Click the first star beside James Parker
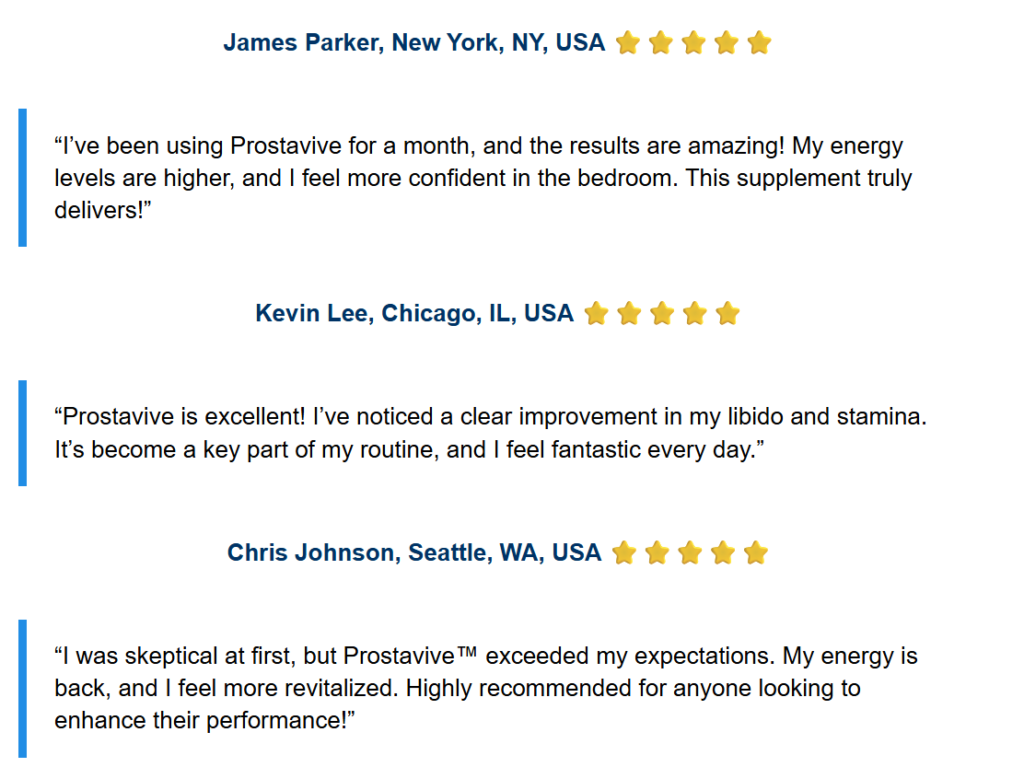The height and width of the screenshot is (767, 1024). click(628, 43)
